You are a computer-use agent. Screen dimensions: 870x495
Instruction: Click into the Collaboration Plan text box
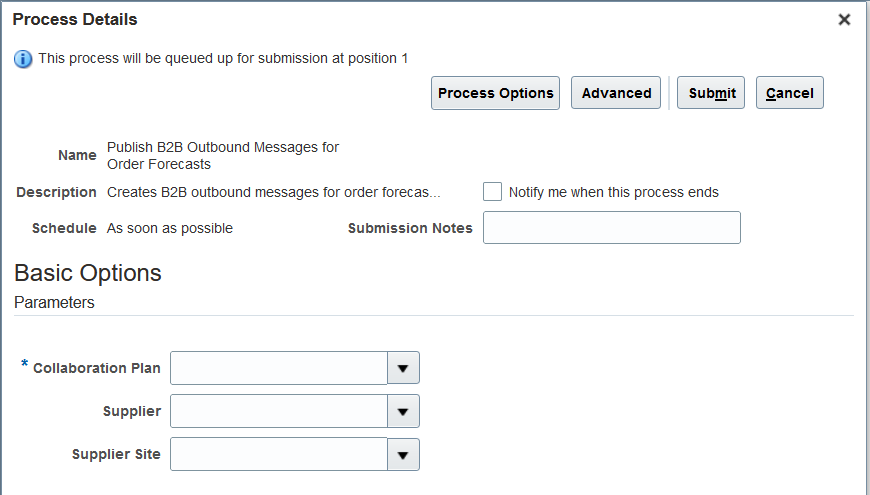click(279, 368)
